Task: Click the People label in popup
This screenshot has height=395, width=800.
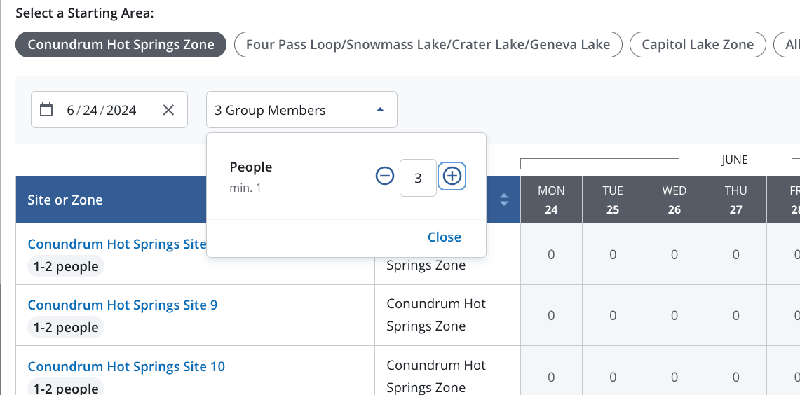Action: [251, 167]
